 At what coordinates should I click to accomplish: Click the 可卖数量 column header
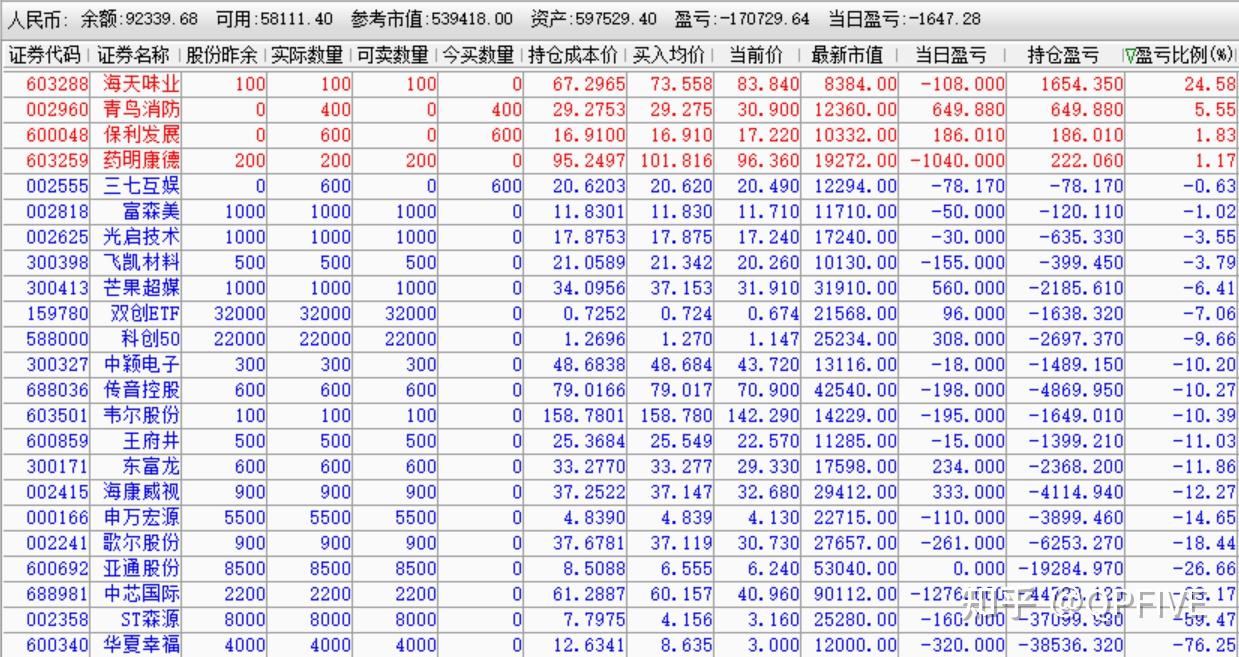pos(393,55)
